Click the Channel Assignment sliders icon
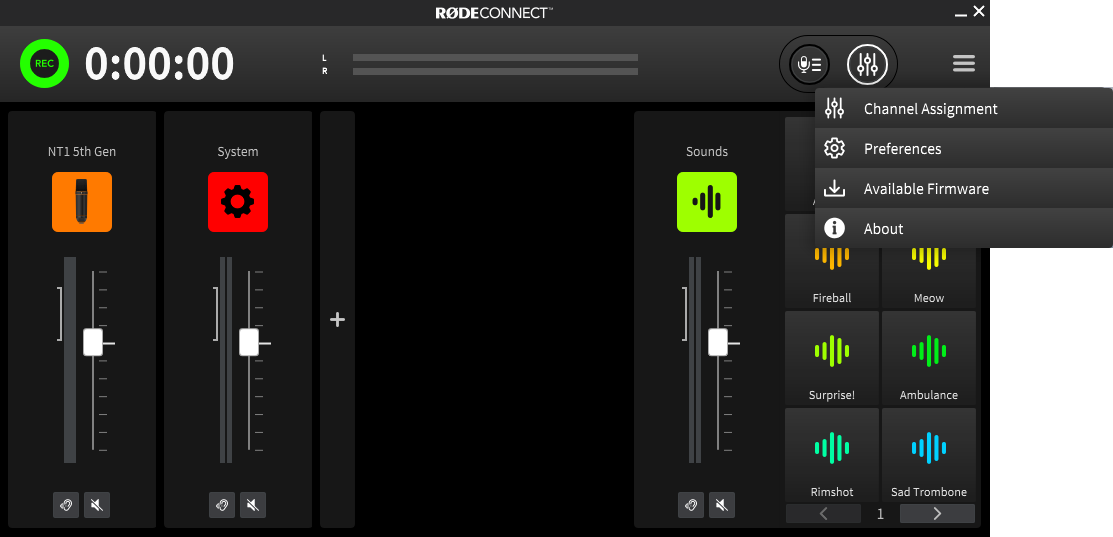The width and height of the screenshot is (1113, 537). click(x=834, y=109)
